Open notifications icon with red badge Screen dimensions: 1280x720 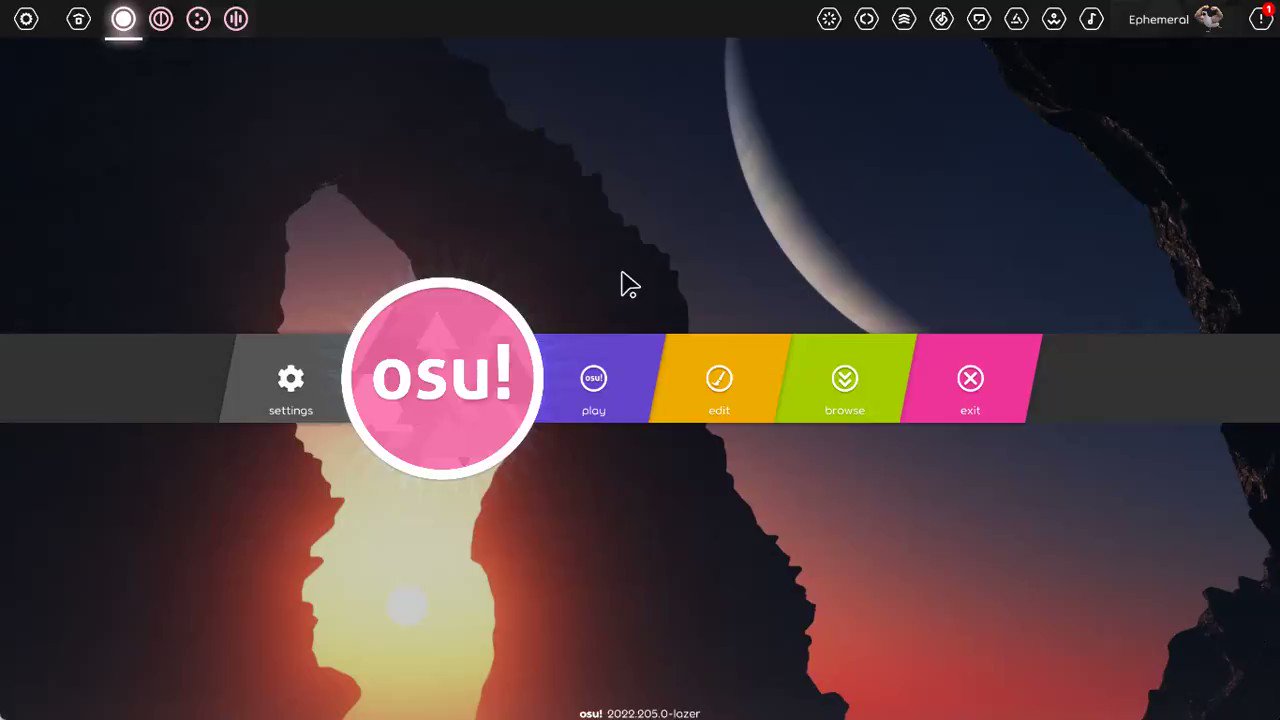1261,19
